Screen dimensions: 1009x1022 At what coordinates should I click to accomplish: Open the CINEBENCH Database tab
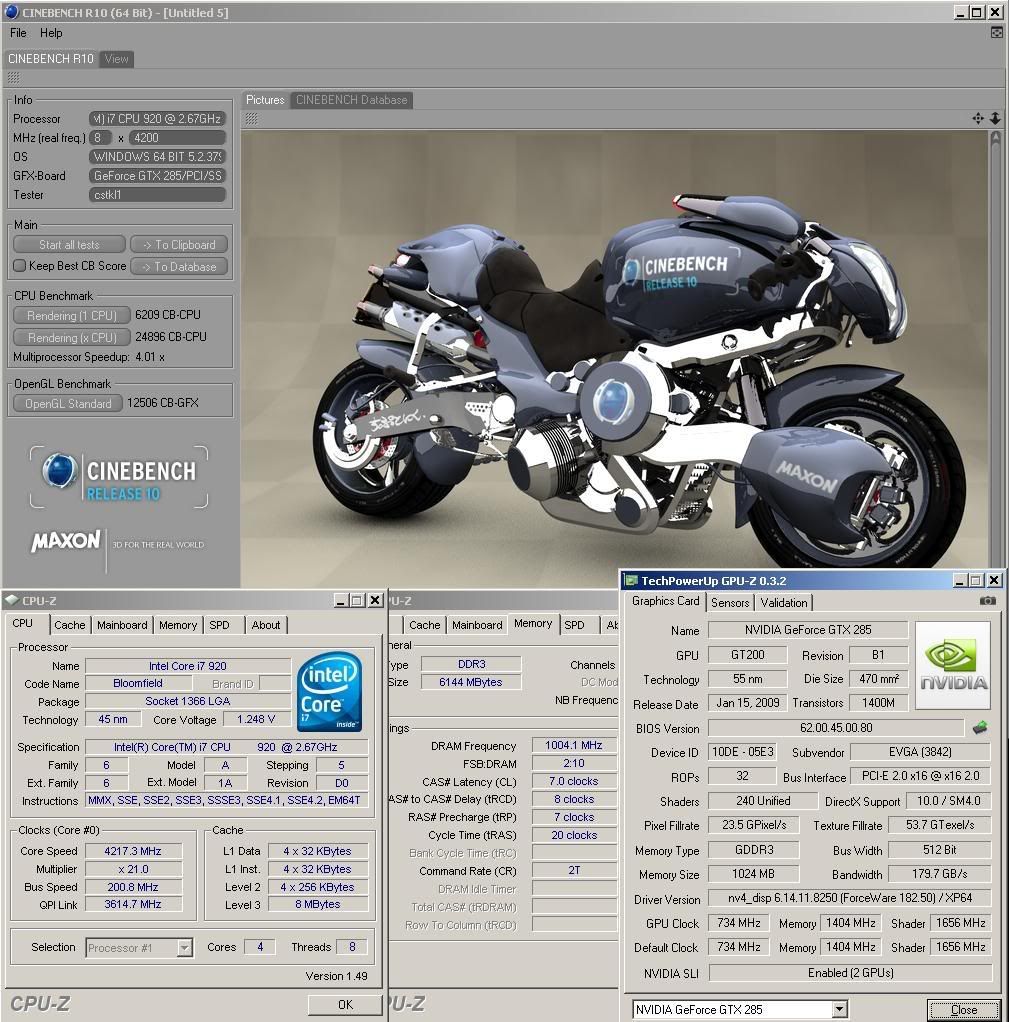point(351,100)
